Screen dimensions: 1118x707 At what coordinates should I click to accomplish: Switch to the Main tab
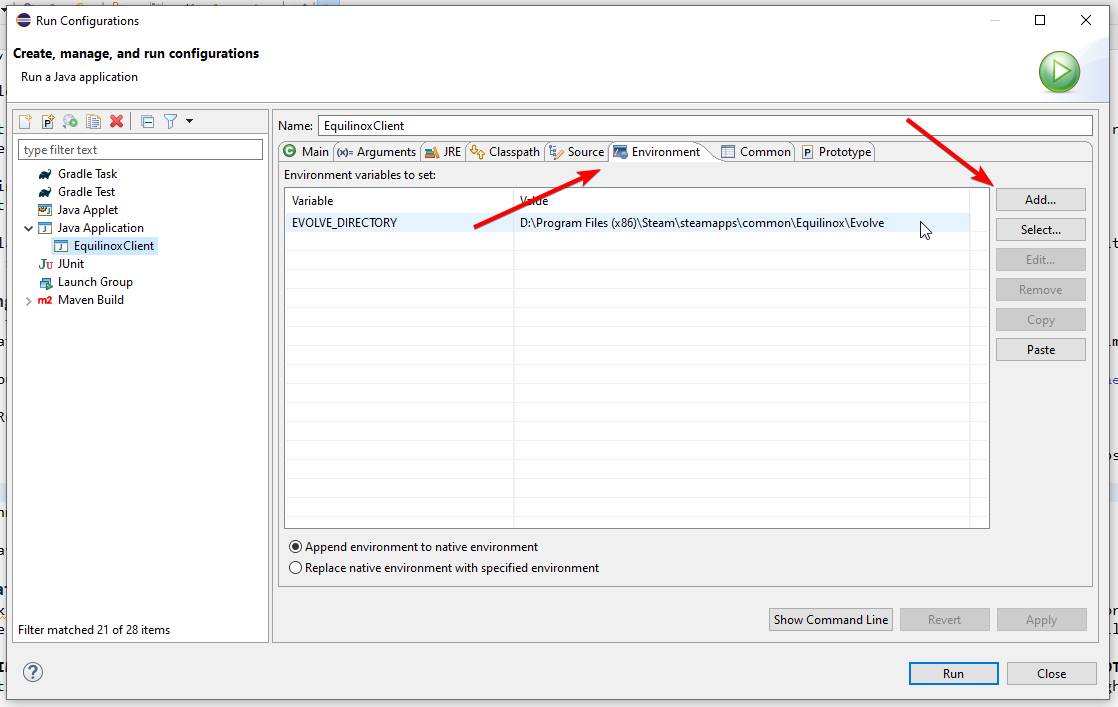point(307,152)
